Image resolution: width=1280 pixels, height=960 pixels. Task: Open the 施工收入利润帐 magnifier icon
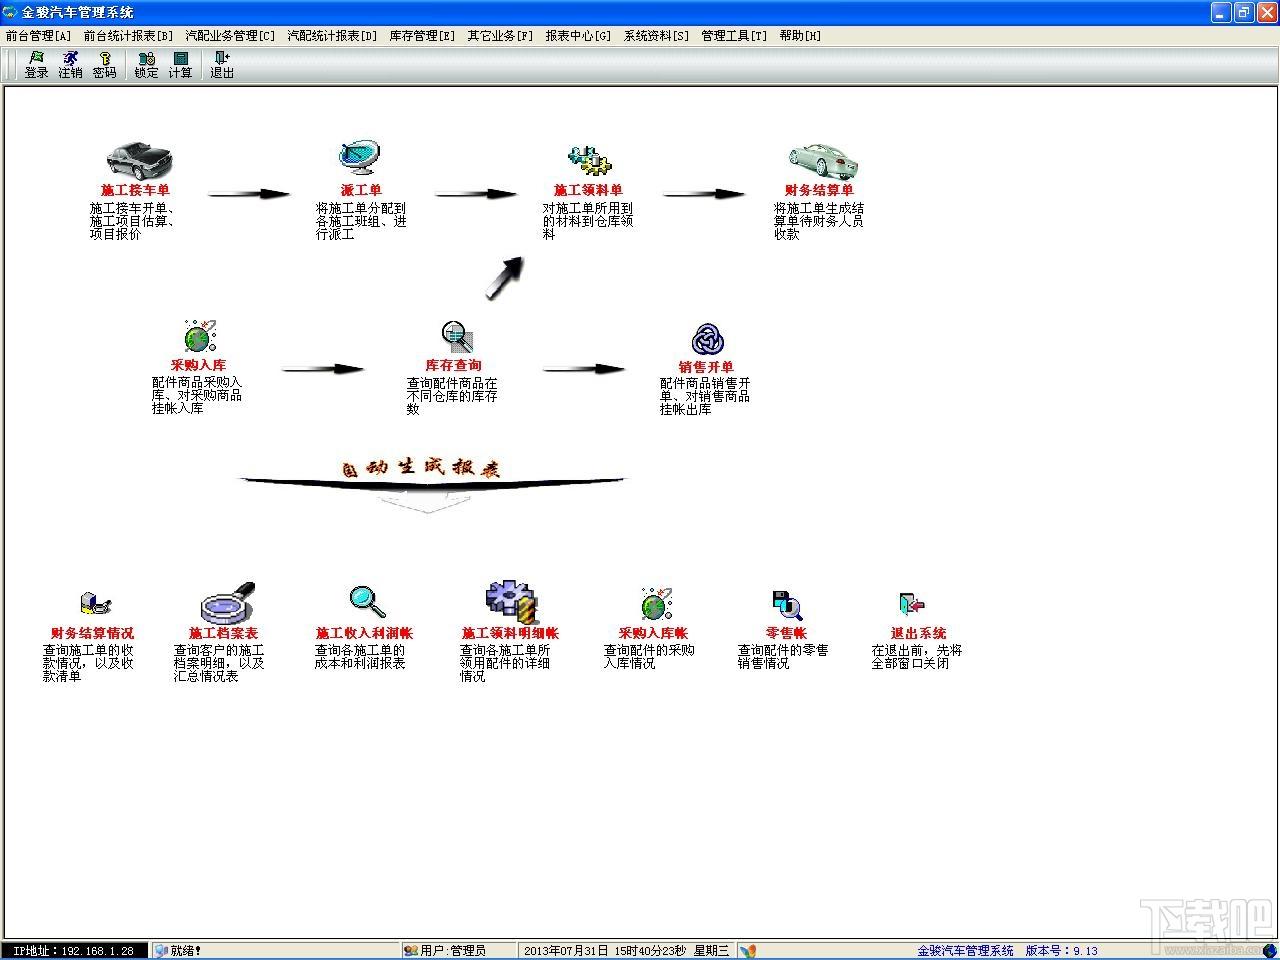367,602
